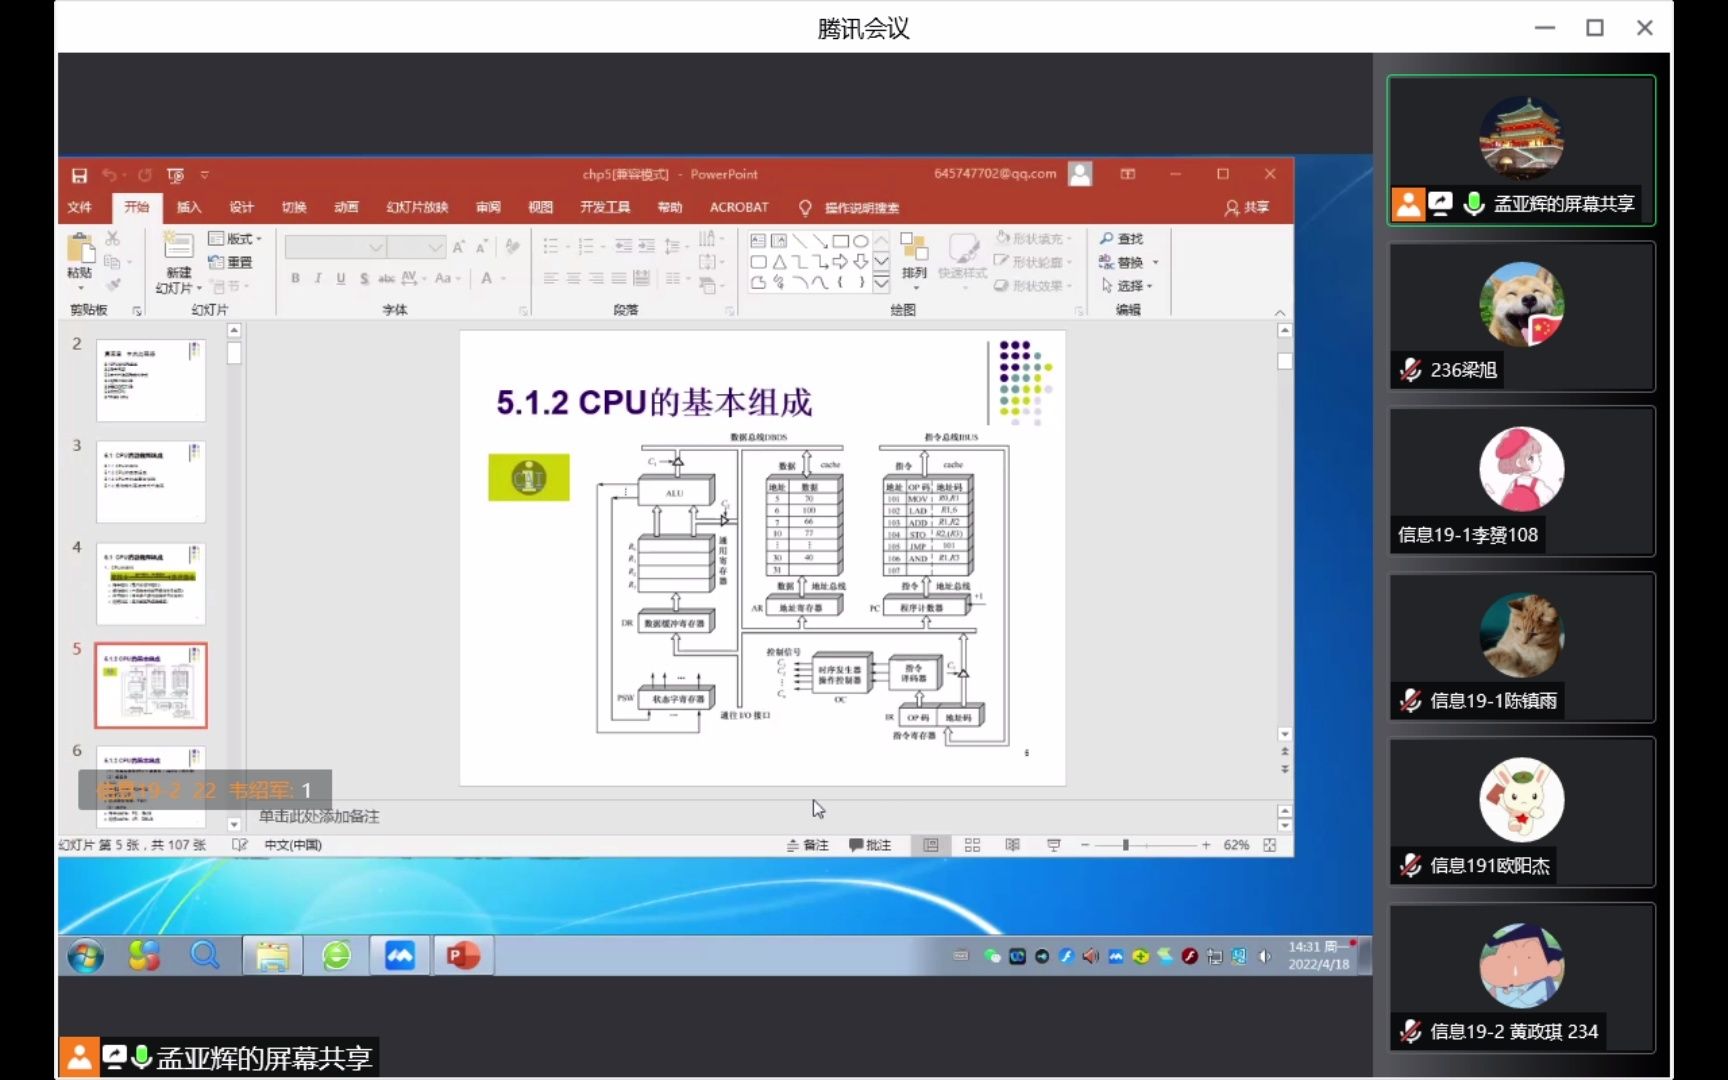Viewport: 1728px width, 1080px height.
Task: Click the zoom in plus button
Action: [x=1206, y=845]
